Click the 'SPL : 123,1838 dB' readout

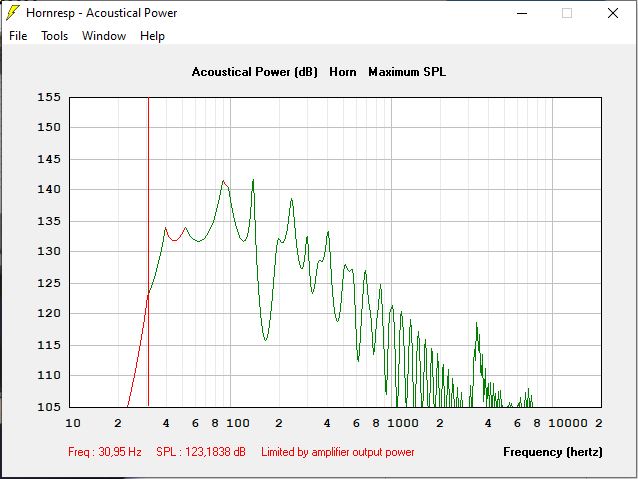point(201,452)
